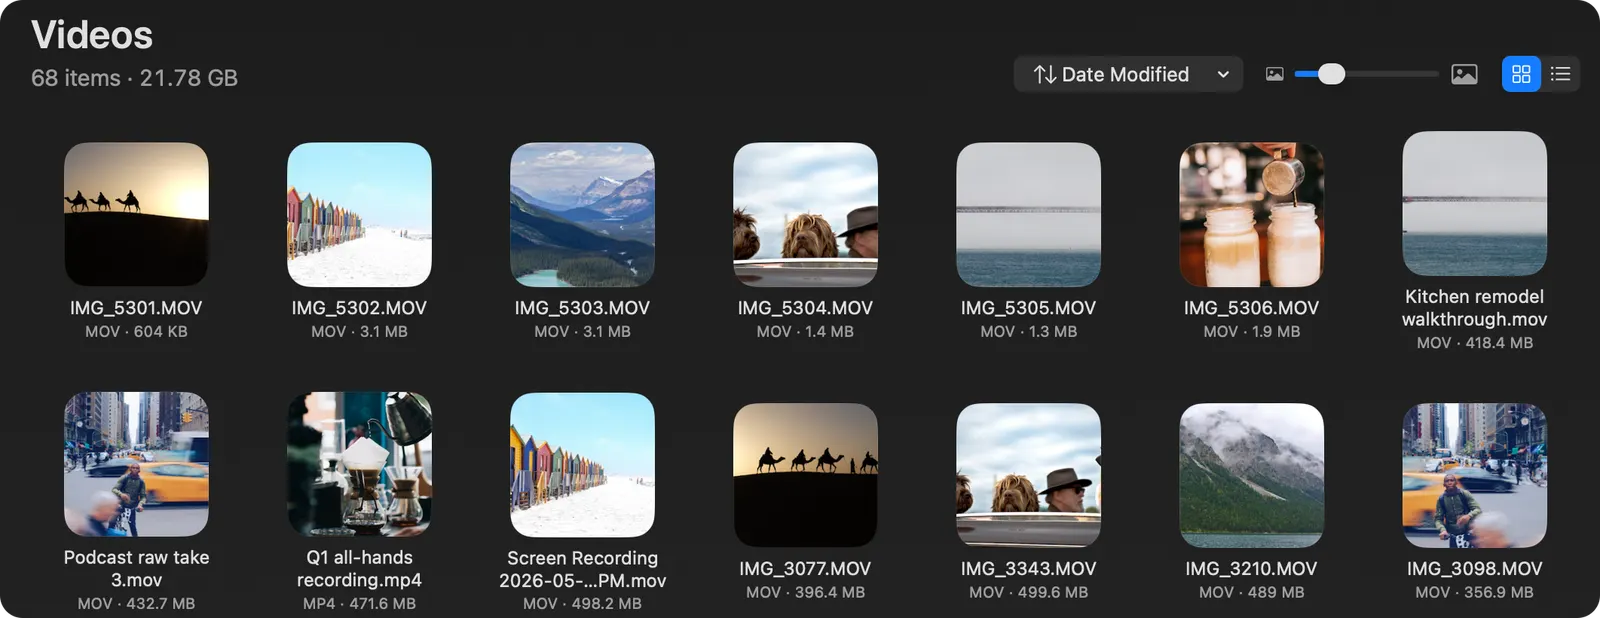Click the Podcast raw take 3.mov name

pos(136,568)
